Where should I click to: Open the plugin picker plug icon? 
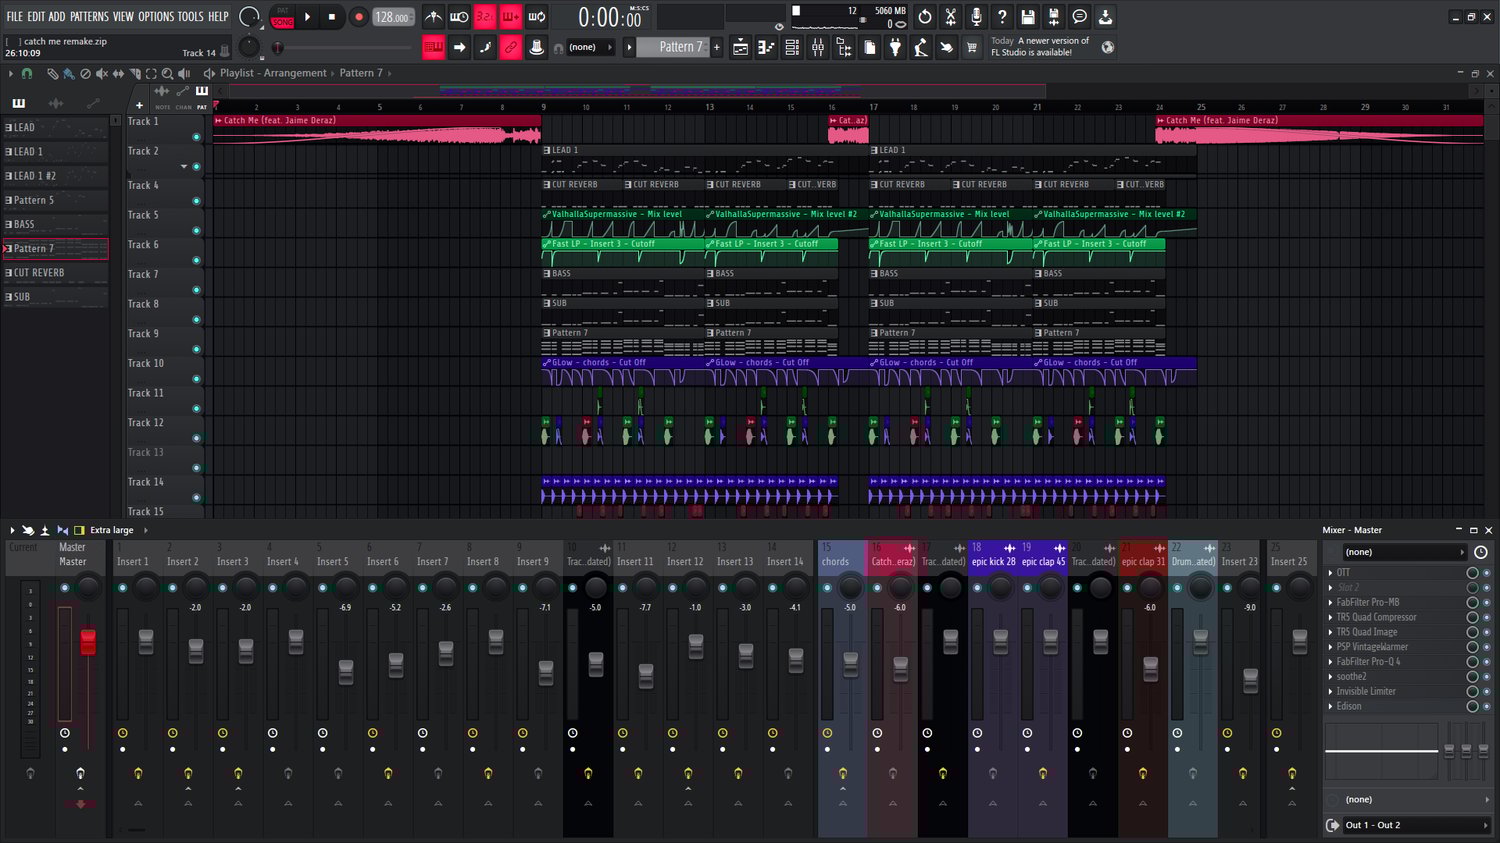[x=896, y=47]
